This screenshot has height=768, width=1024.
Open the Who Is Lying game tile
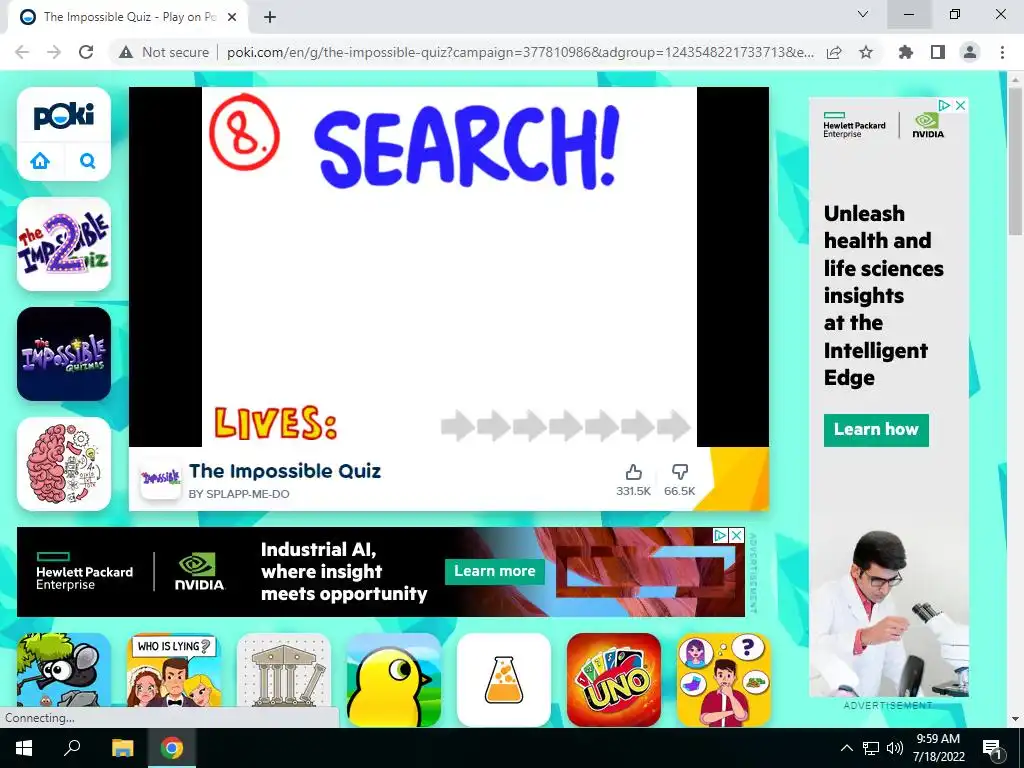tap(174, 679)
